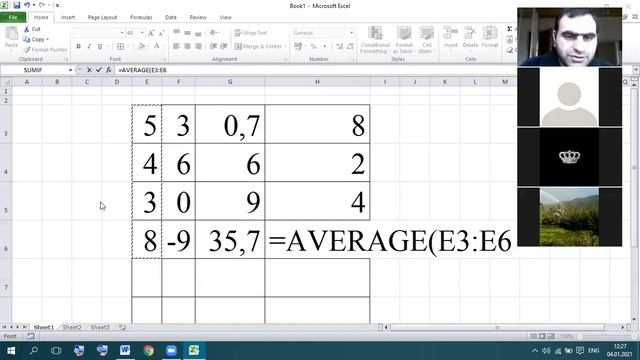640x360 pixels.
Task: Switch to the Data tab
Action: click(171, 17)
